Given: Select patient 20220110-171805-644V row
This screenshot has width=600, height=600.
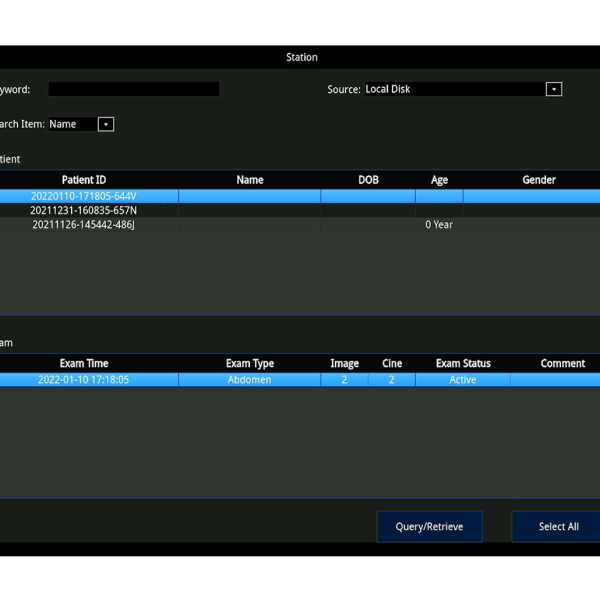Looking at the screenshot, I should tap(84, 196).
